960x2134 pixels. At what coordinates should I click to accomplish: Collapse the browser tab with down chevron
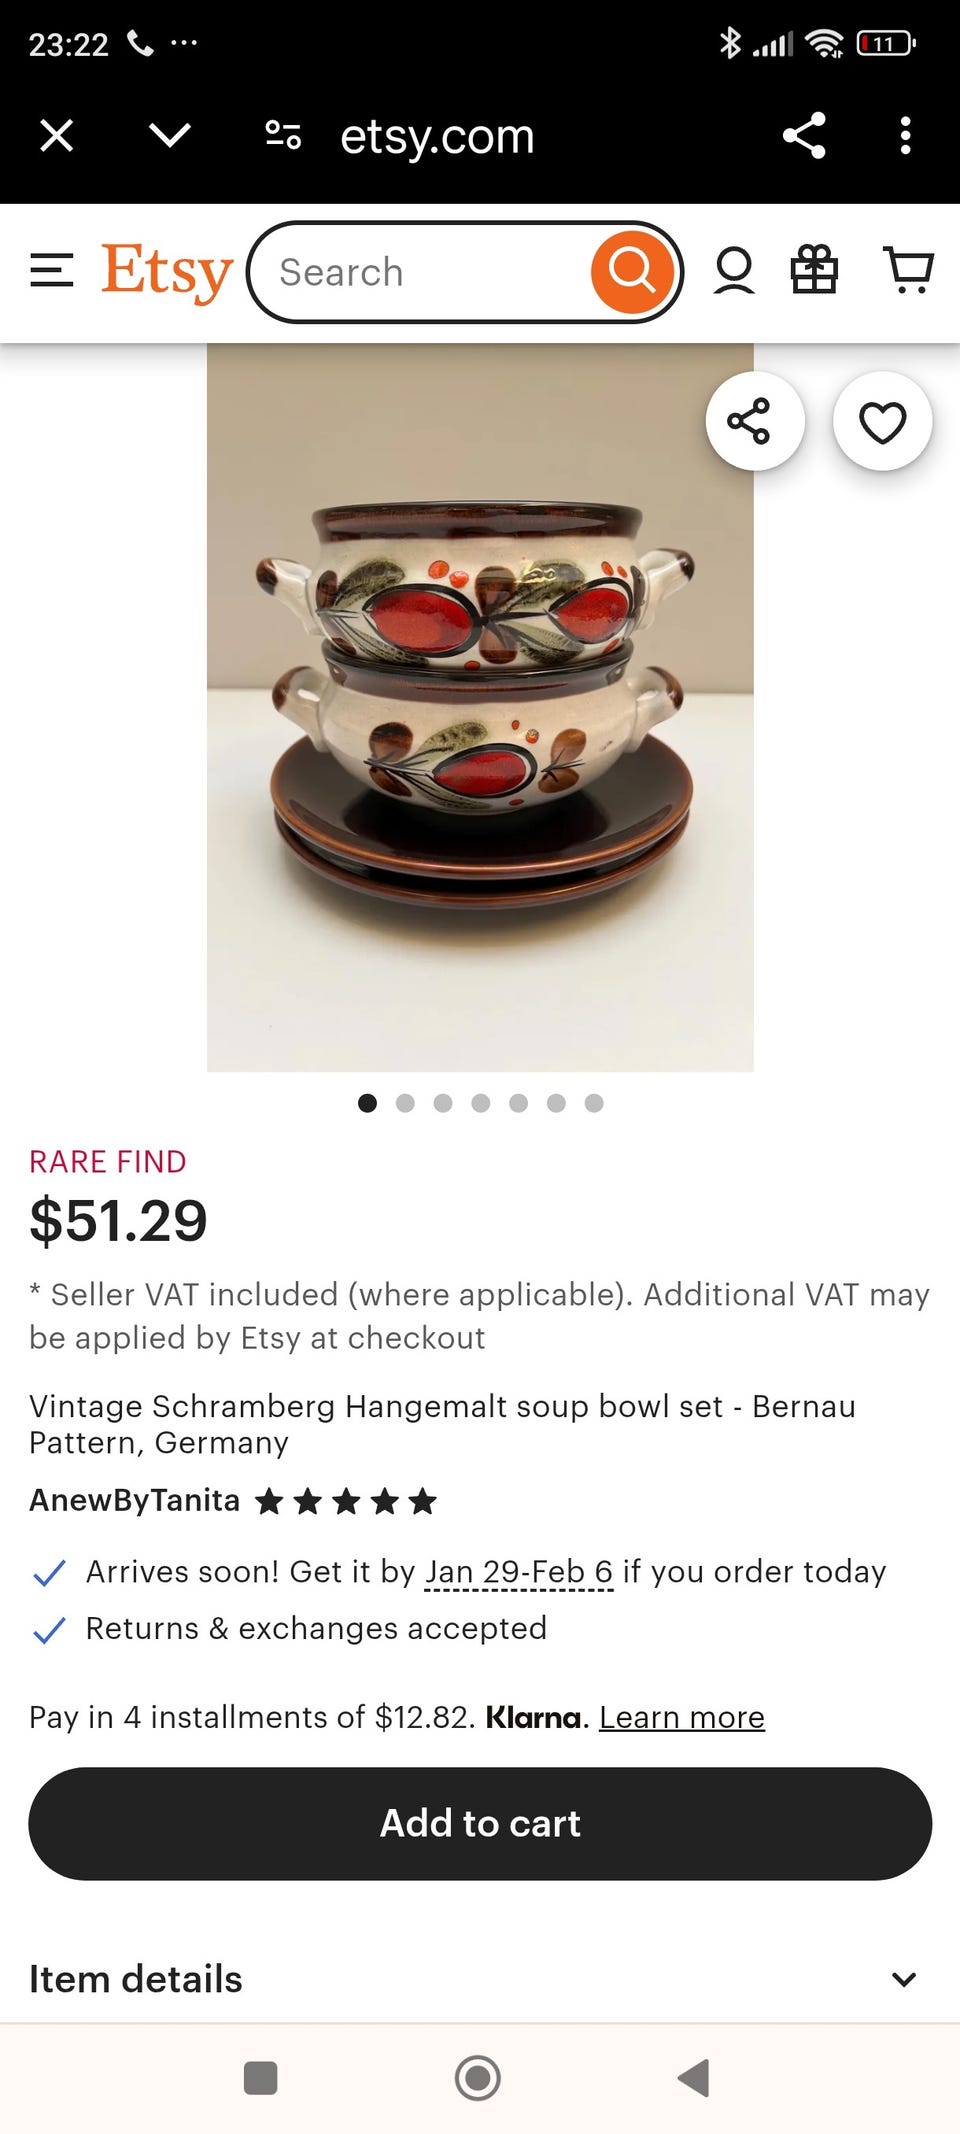(x=170, y=135)
